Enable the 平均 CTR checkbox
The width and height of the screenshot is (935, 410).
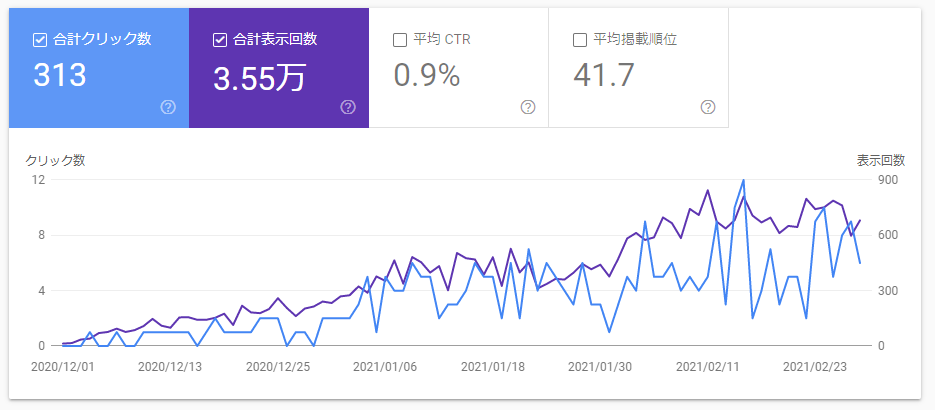click(x=400, y=40)
